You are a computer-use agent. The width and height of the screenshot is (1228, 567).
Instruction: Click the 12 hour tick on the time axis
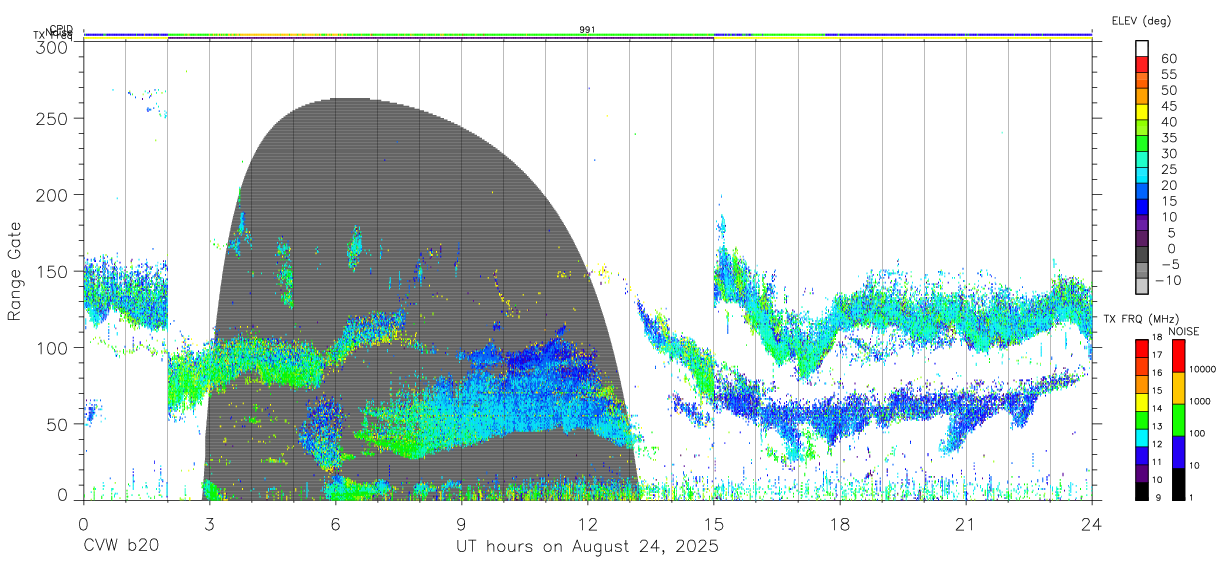pos(587,524)
